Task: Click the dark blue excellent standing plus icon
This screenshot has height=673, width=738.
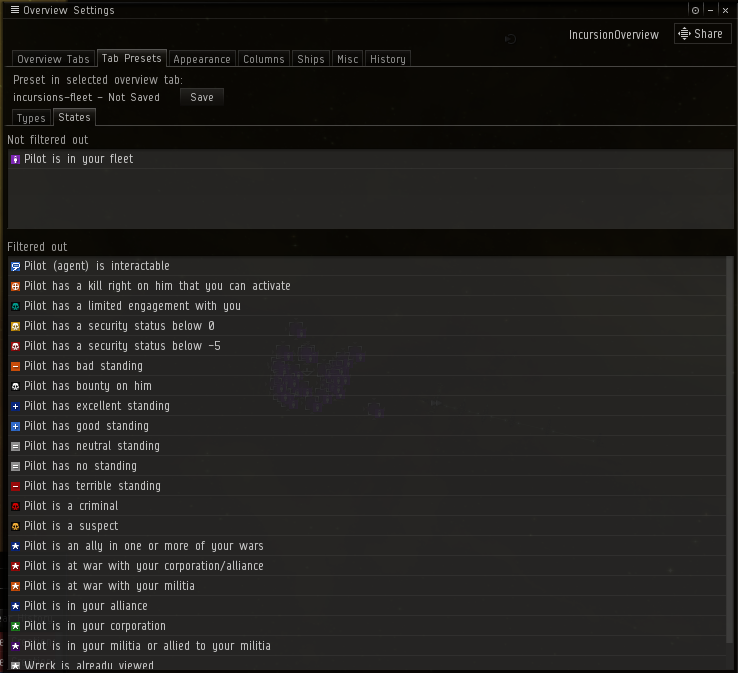Action: coord(16,407)
